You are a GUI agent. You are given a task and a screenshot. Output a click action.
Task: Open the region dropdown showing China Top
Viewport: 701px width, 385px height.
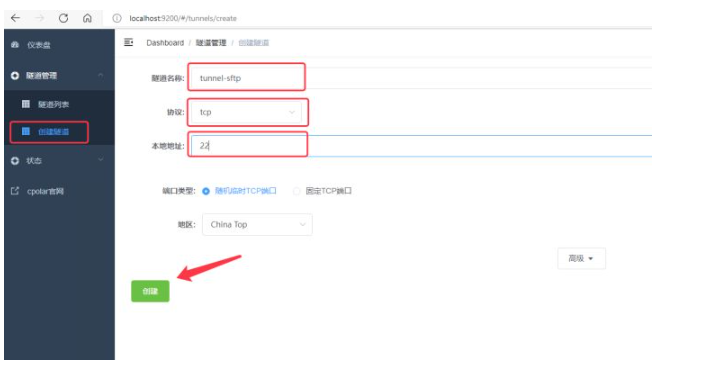click(x=257, y=224)
